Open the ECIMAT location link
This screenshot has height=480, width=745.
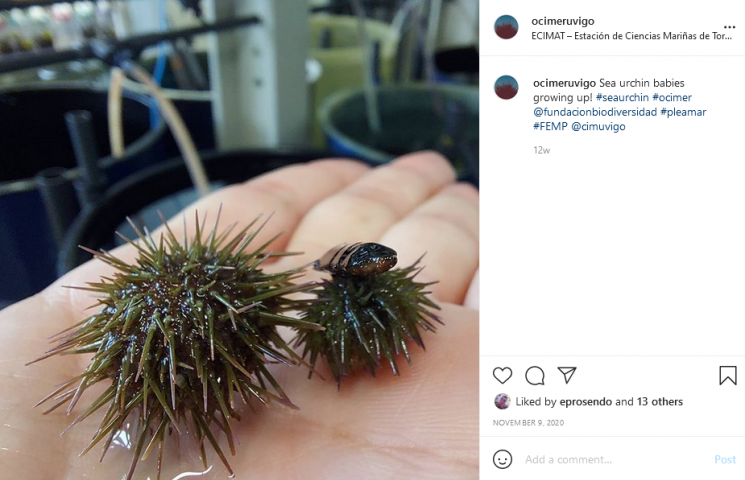click(631, 36)
